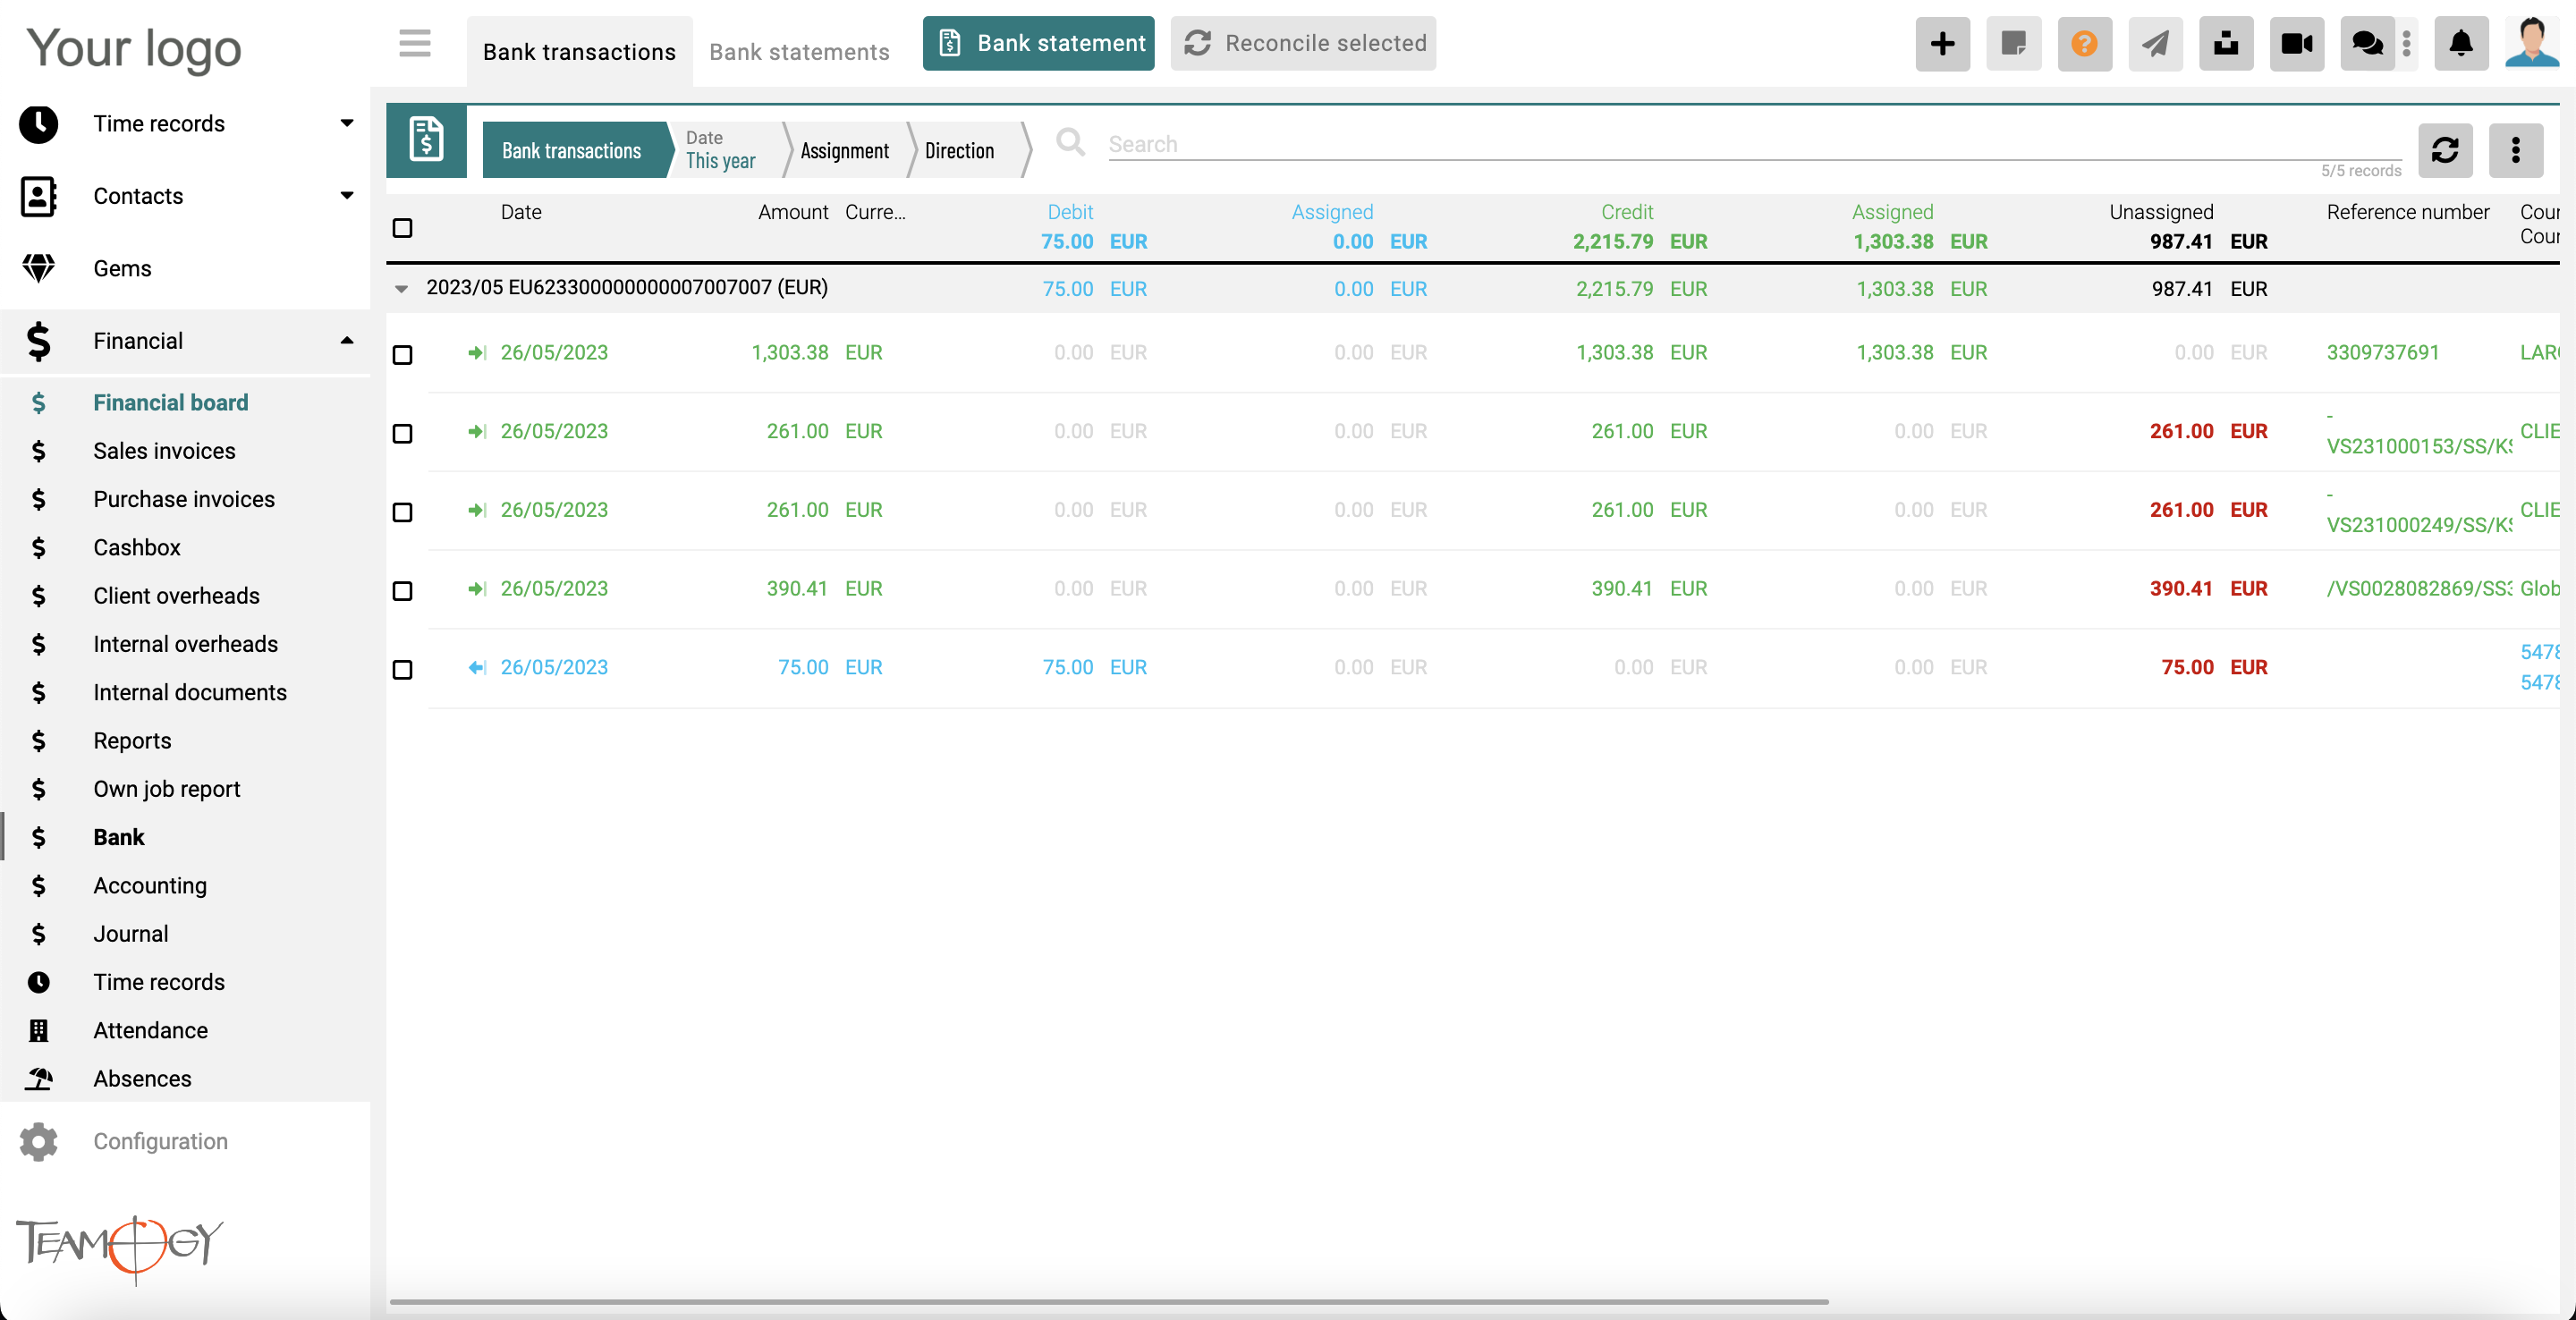Sort by the Date column header
The image size is (2576, 1320).
[521, 213]
